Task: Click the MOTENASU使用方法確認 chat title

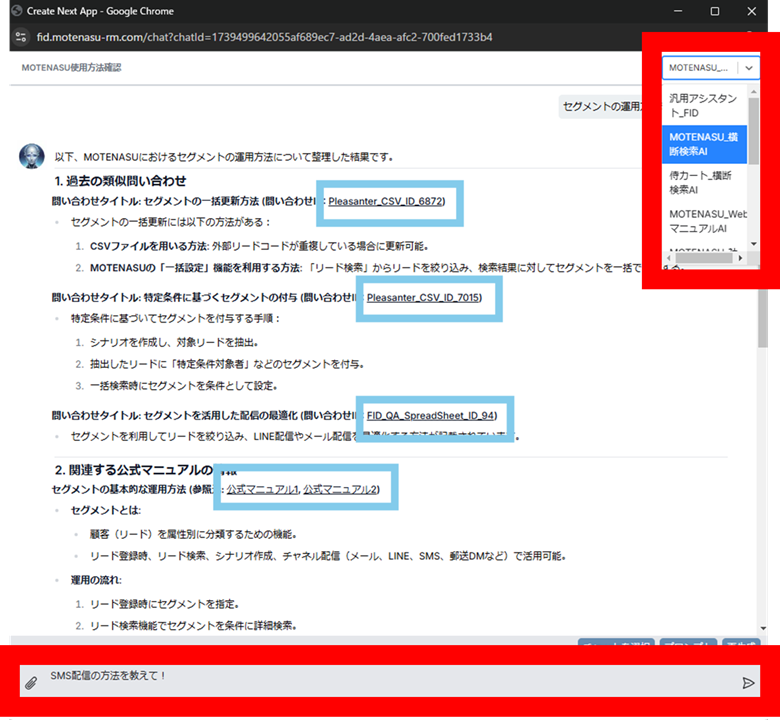Action: pyautogui.click(x=72, y=68)
